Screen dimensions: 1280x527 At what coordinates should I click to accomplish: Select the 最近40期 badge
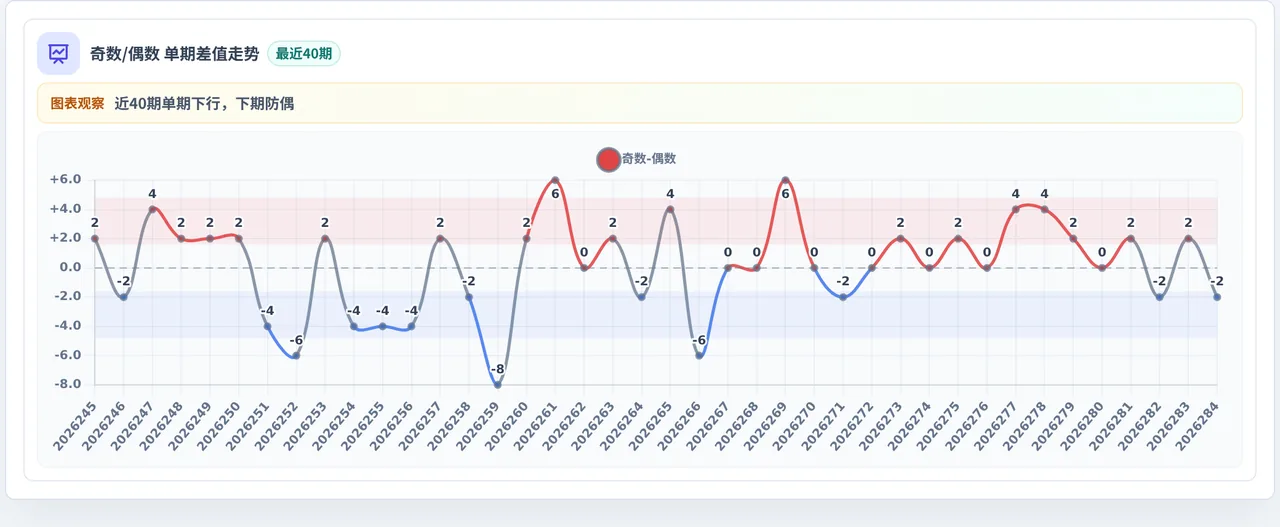point(304,54)
